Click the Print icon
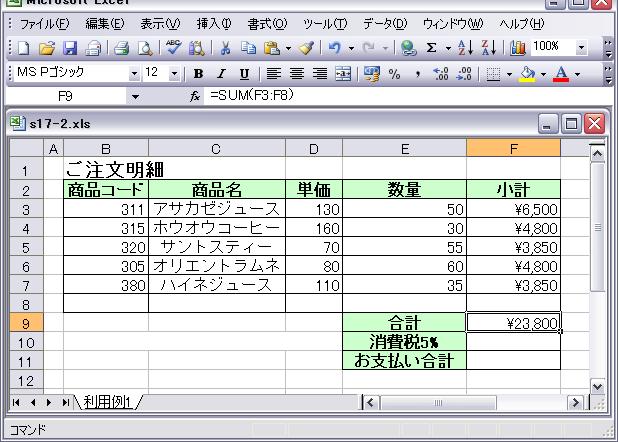Image resolution: width=618 pixels, height=442 pixels. [121, 48]
